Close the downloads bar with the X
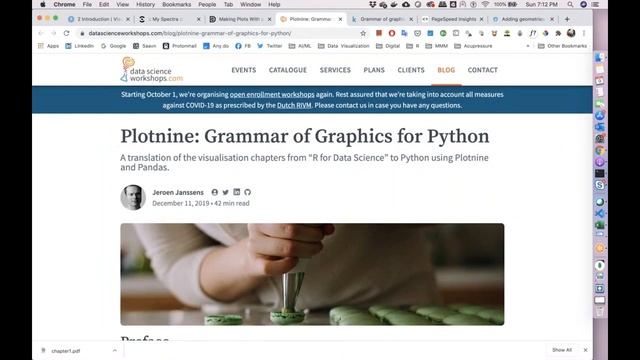640x360 pixels. tap(585, 350)
